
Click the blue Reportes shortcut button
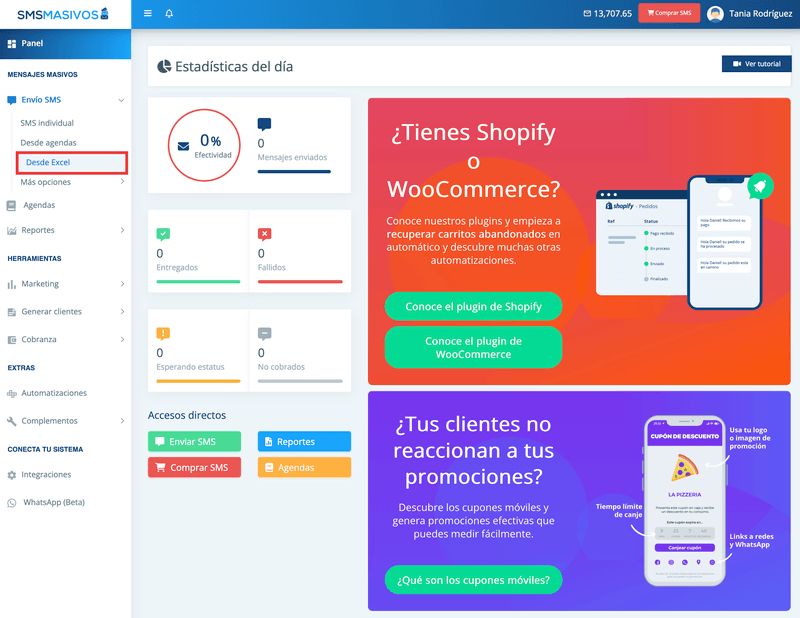(x=304, y=441)
